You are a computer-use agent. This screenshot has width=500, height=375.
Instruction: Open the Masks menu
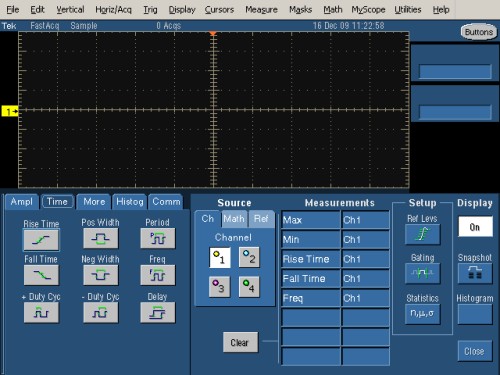[300, 10]
